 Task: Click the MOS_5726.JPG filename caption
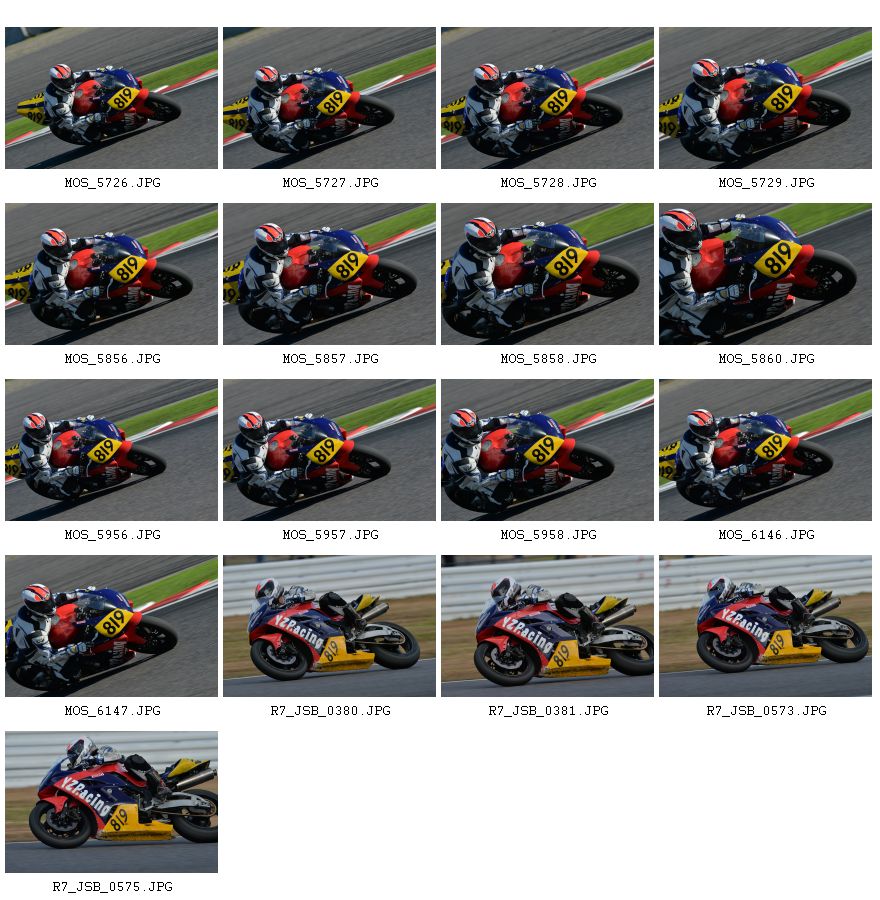click(113, 183)
